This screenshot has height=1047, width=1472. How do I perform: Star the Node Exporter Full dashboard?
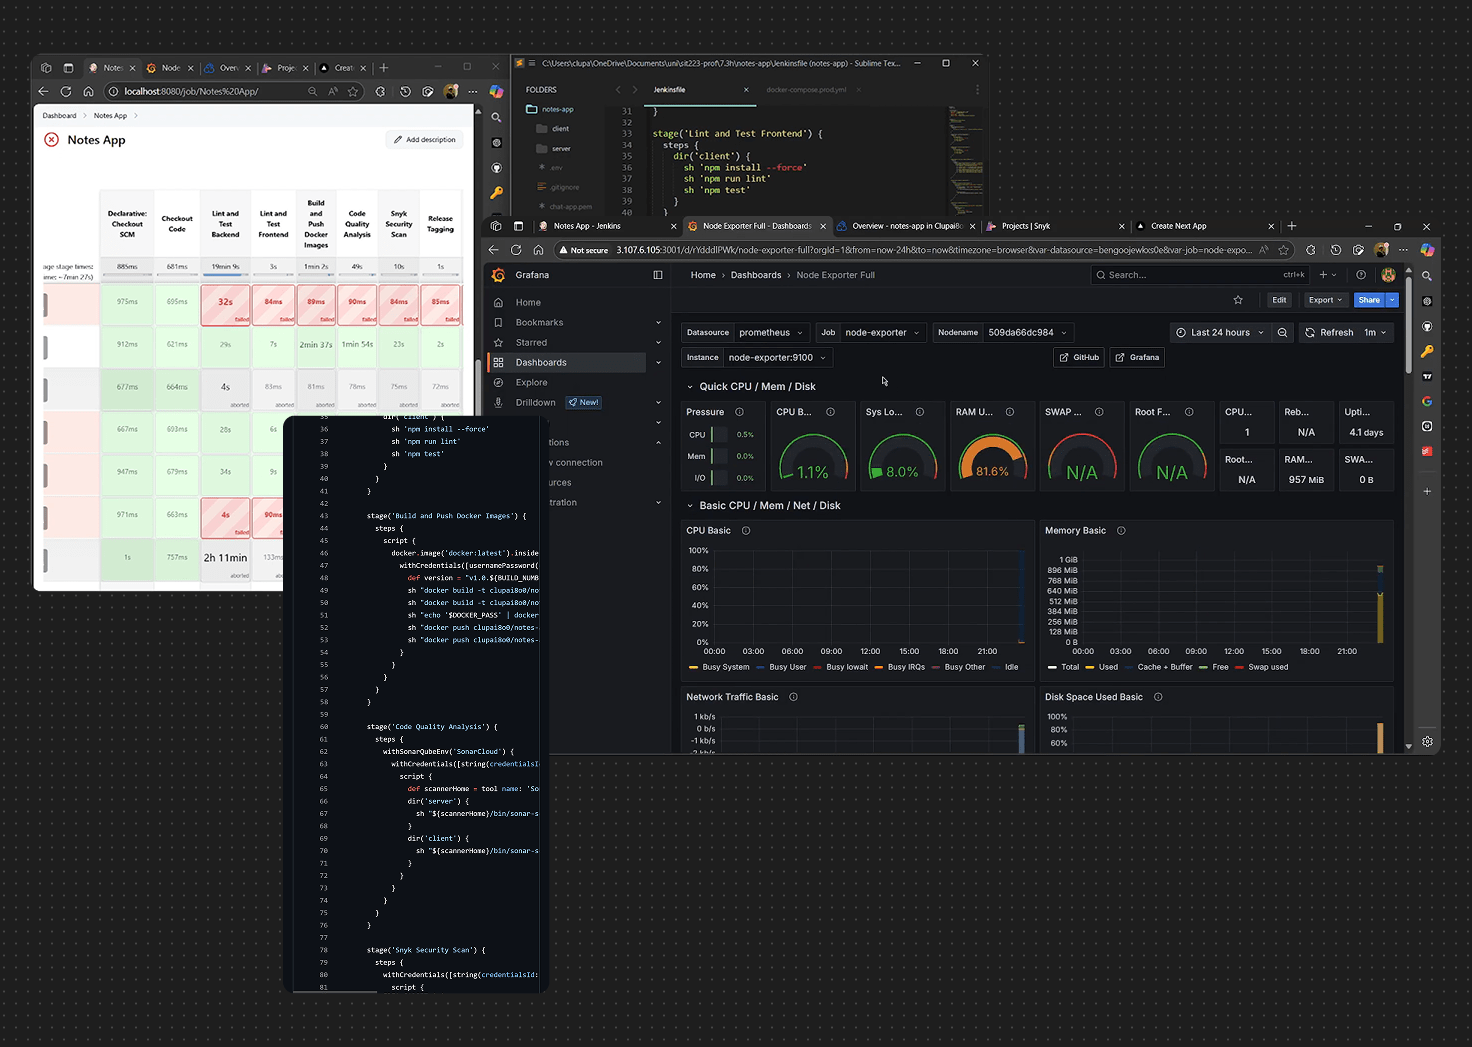(x=1238, y=300)
